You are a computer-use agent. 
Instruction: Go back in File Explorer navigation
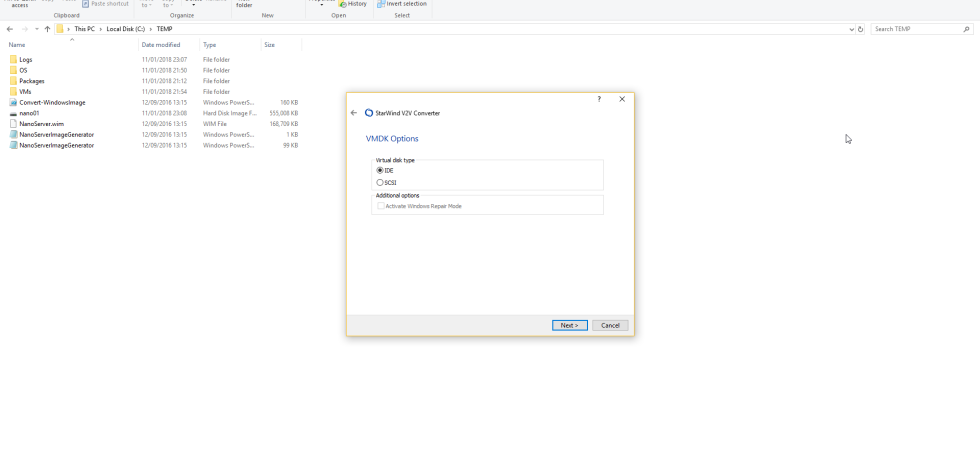[x=9, y=29]
